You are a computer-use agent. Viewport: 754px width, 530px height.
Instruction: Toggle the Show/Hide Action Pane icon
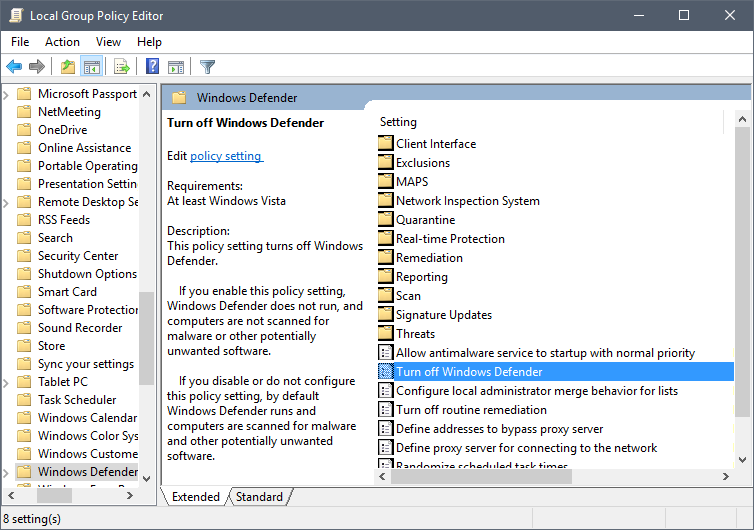(x=176, y=66)
